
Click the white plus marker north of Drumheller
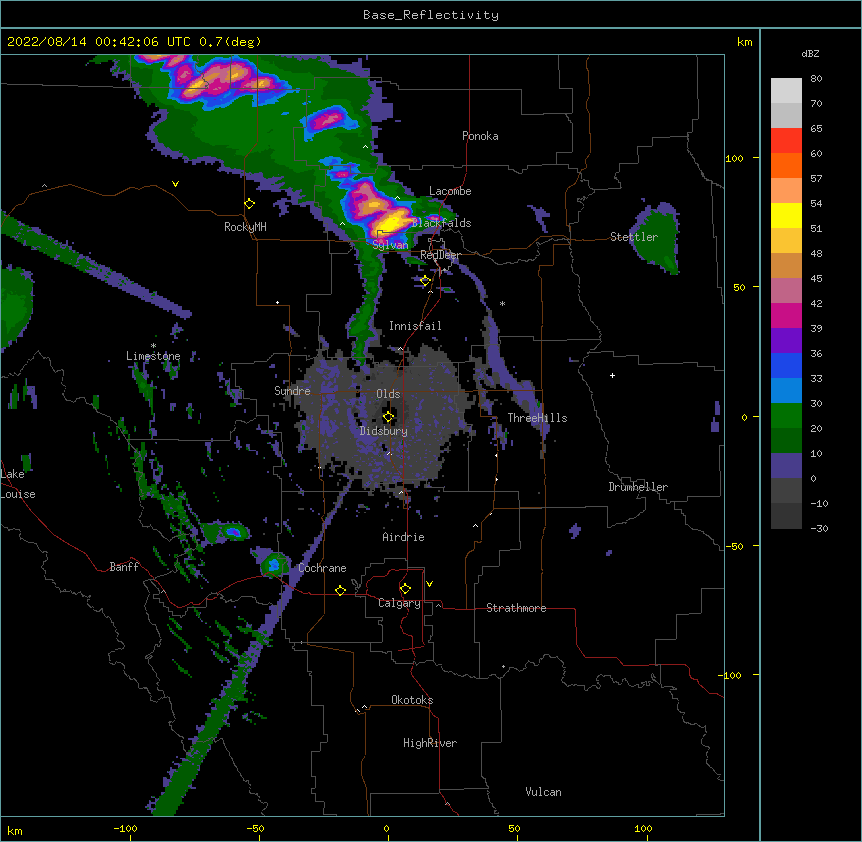point(612,375)
